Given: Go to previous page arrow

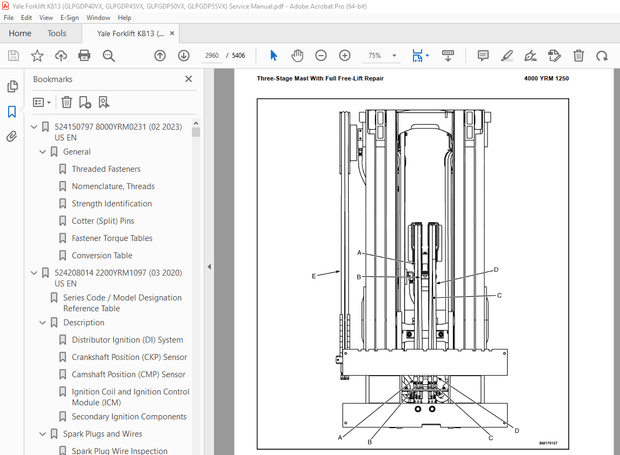Looking at the screenshot, I should [160, 56].
